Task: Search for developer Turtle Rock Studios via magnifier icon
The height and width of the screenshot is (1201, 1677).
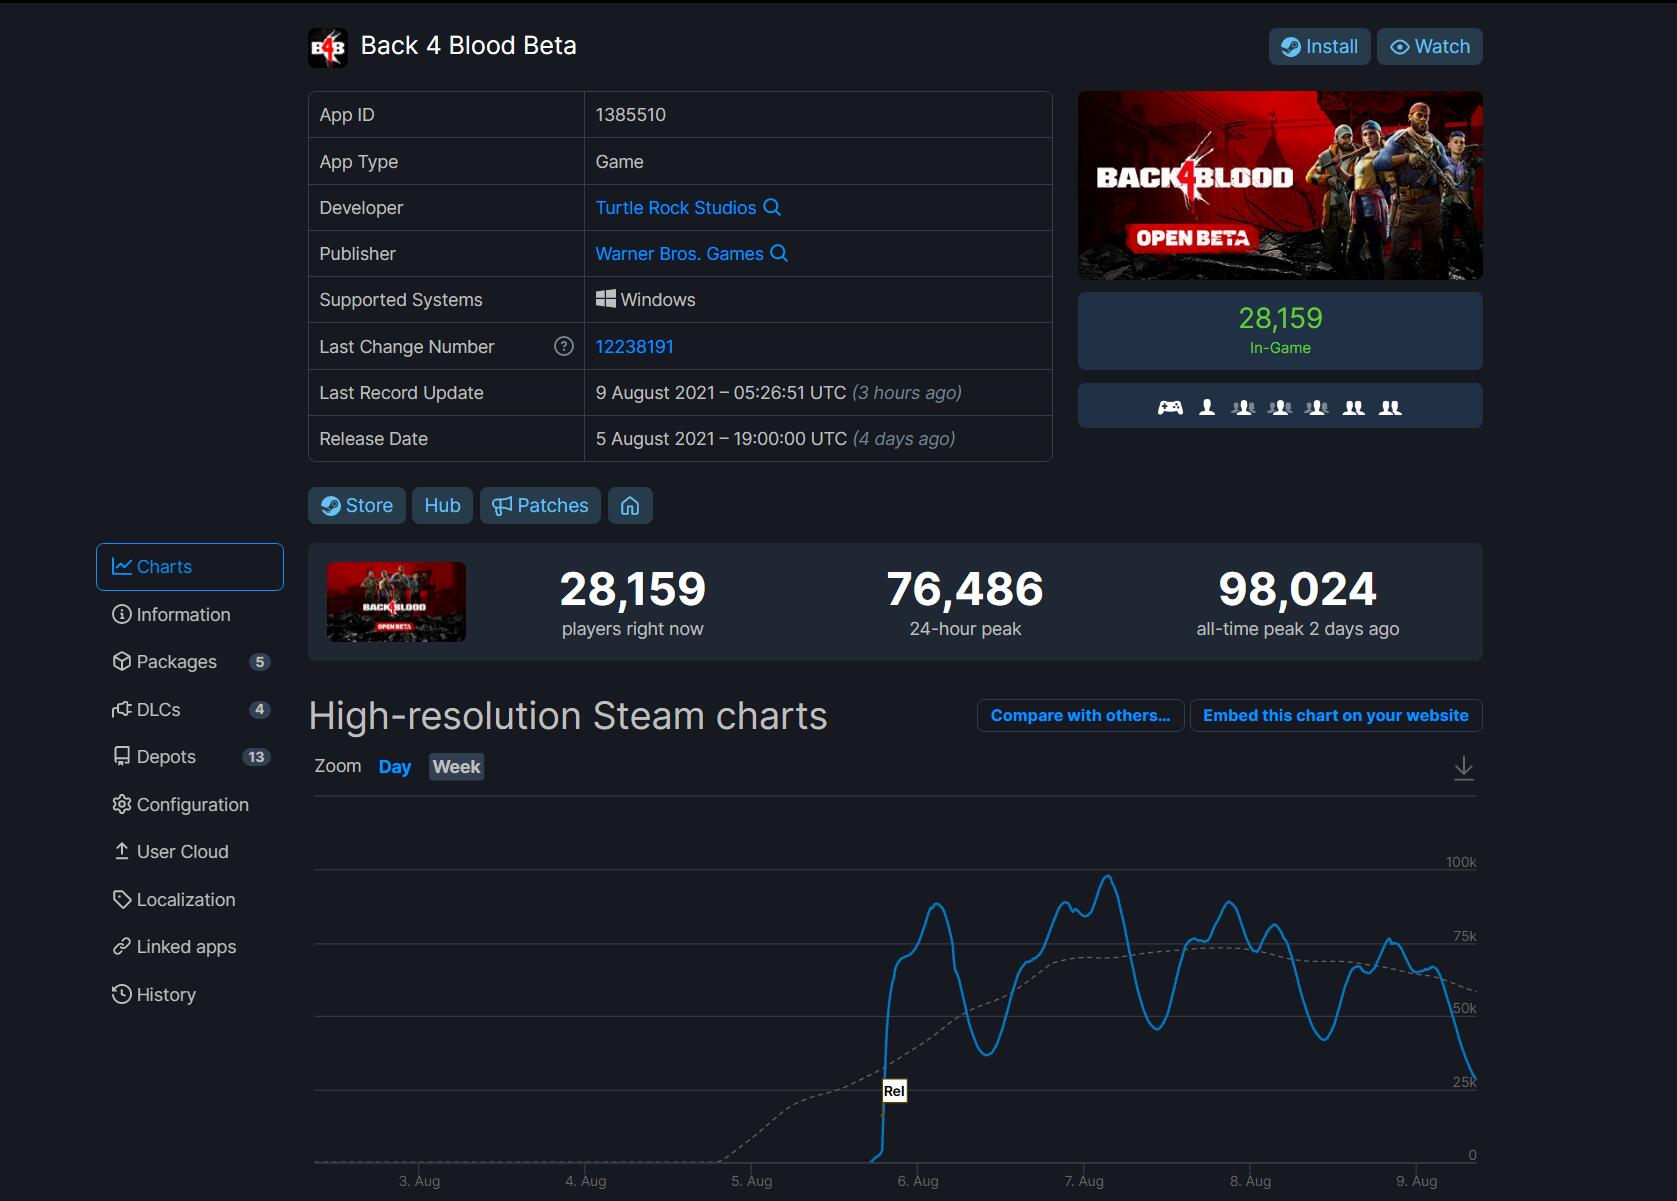Action: [x=772, y=207]
